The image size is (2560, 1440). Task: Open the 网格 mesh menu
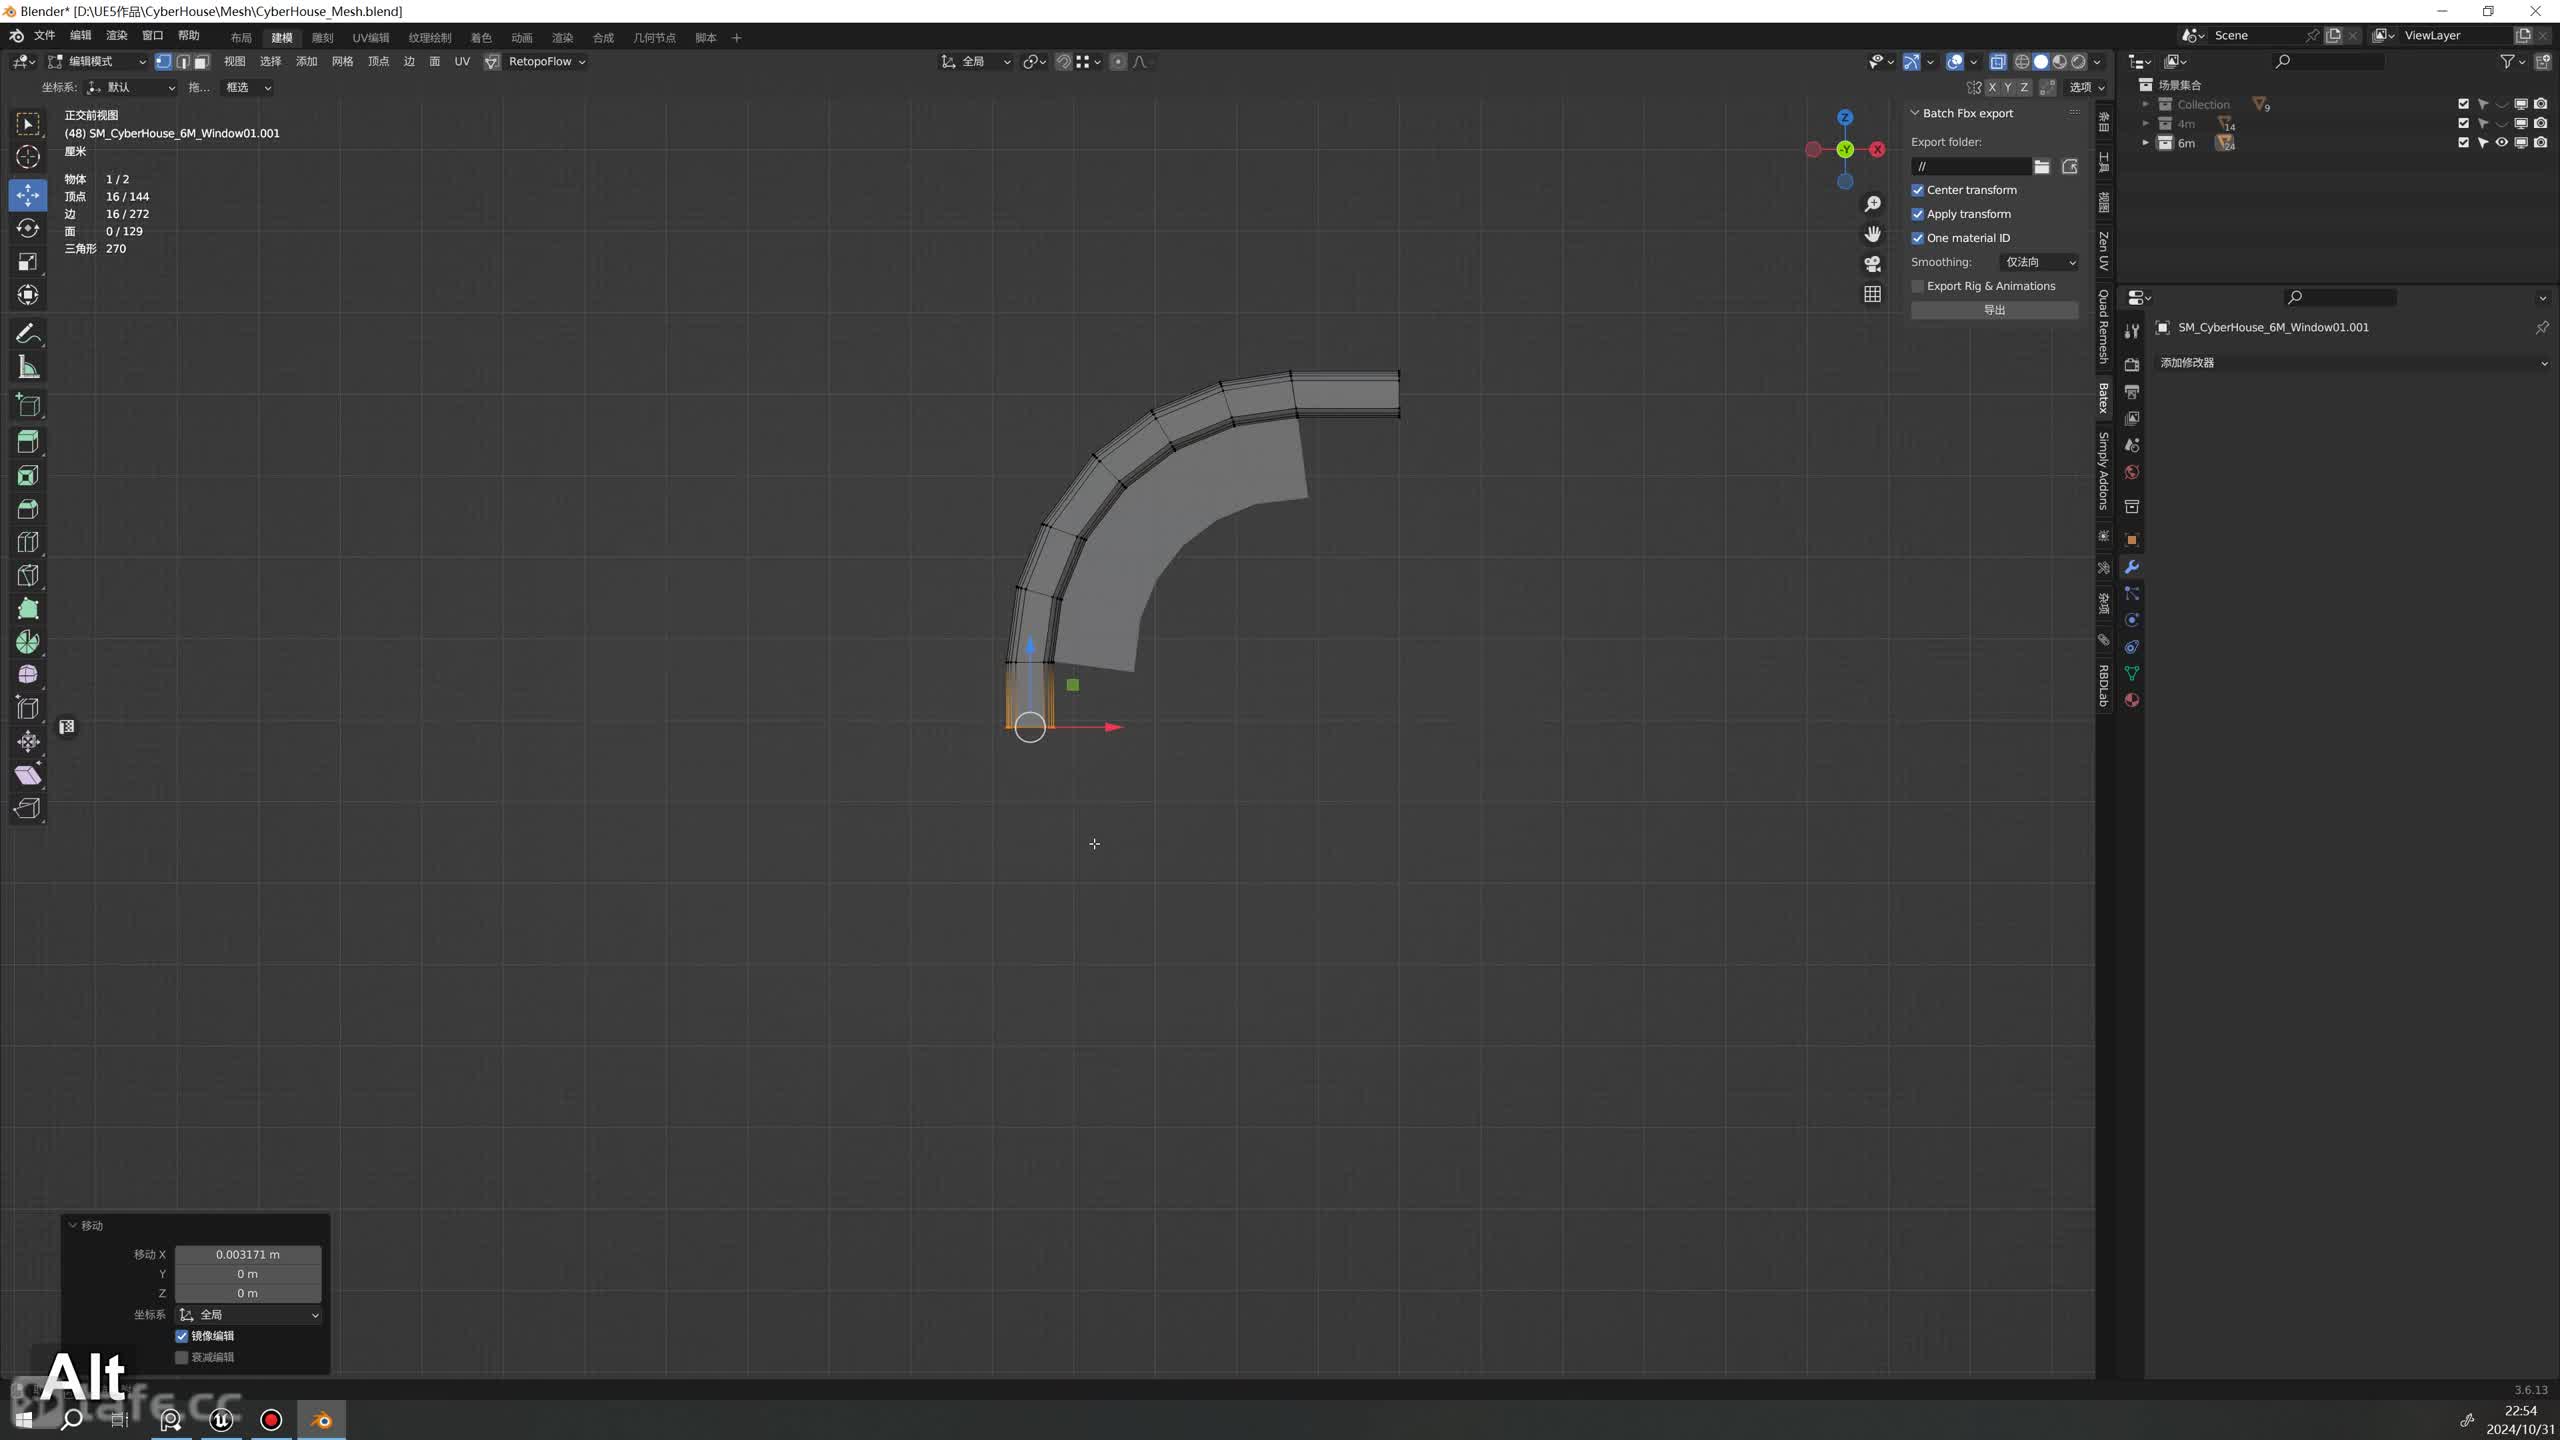tap(342, 62)
